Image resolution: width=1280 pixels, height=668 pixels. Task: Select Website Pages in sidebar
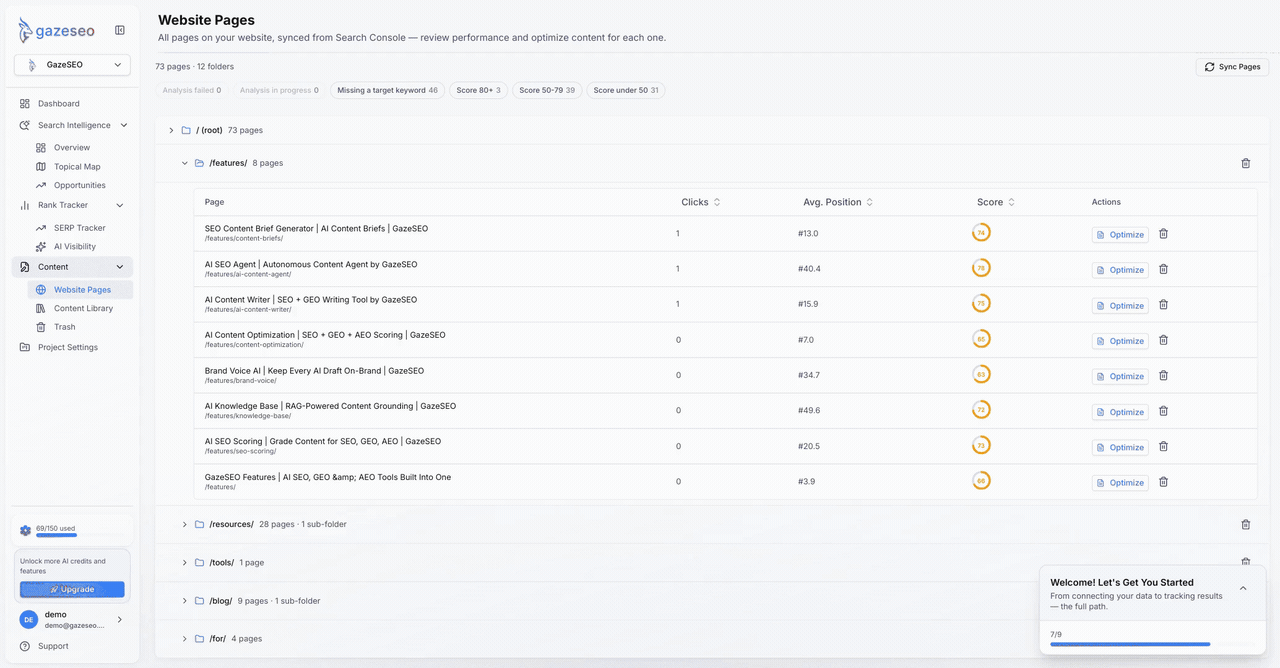click(x=80, y=290)
